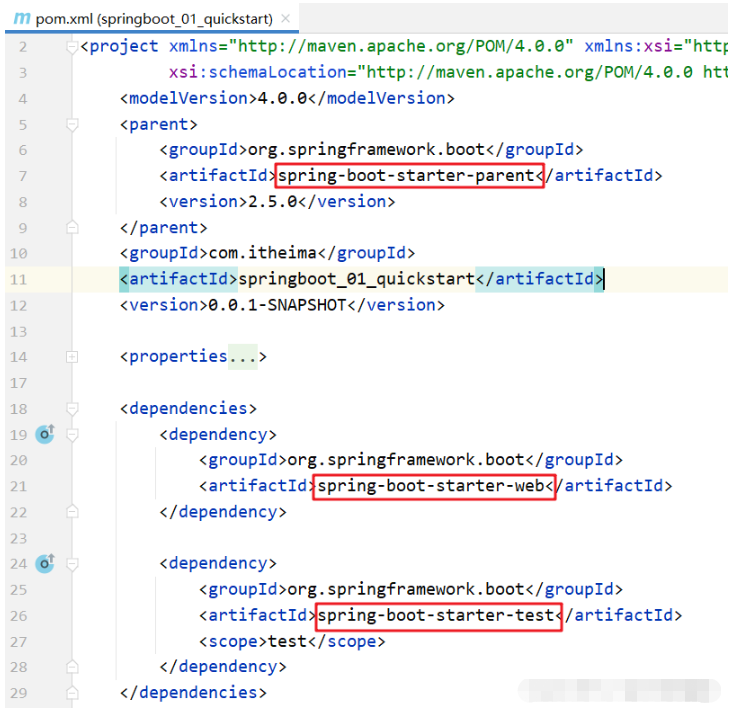Click on spring-boot-starter-web artifact text
The width and height of the screenshot is (736, 708).
[x=433, y=486]
